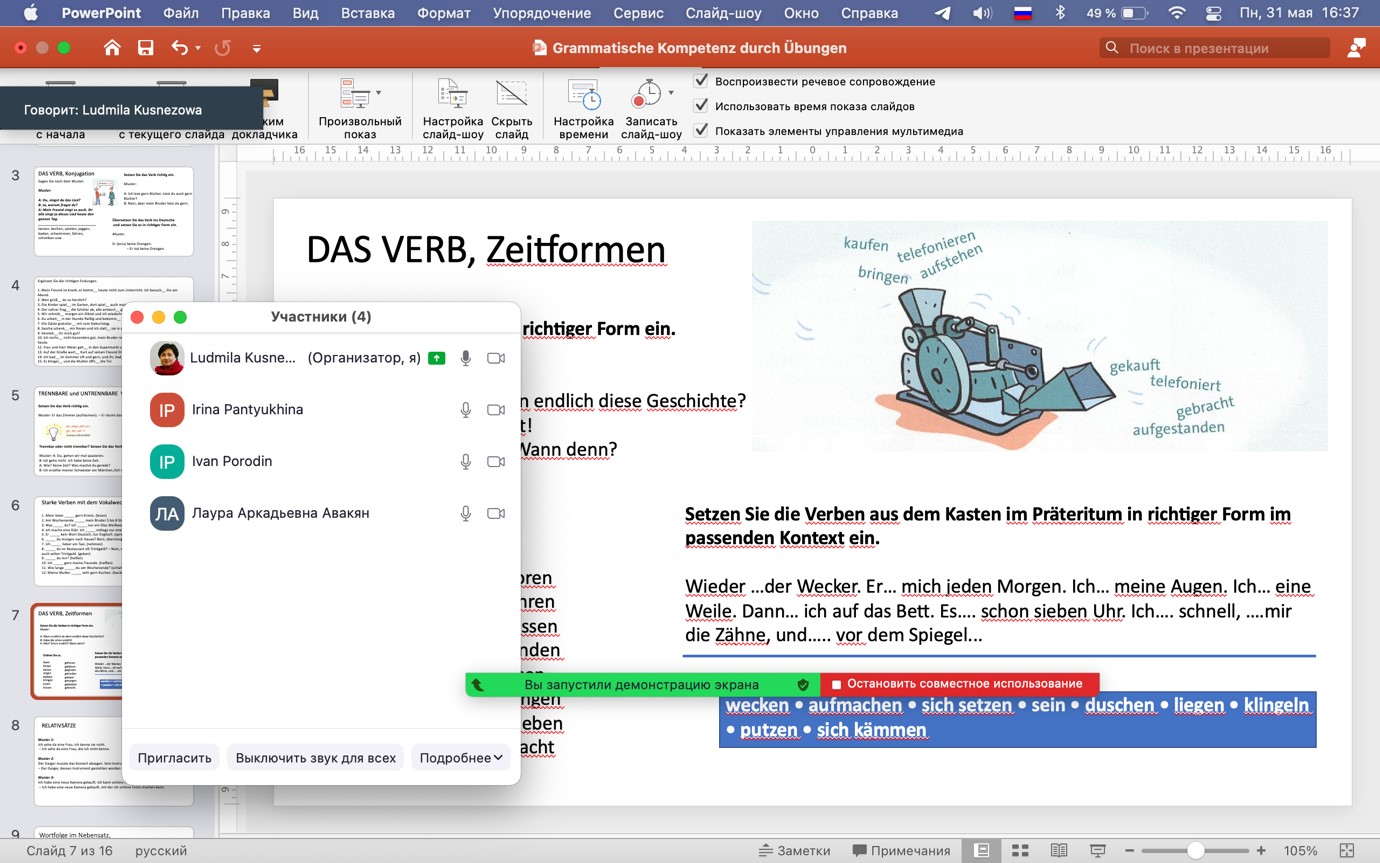Click Поиск в презентации search field
This screenshot has width=1380, height=863.
pos(1215,48)
